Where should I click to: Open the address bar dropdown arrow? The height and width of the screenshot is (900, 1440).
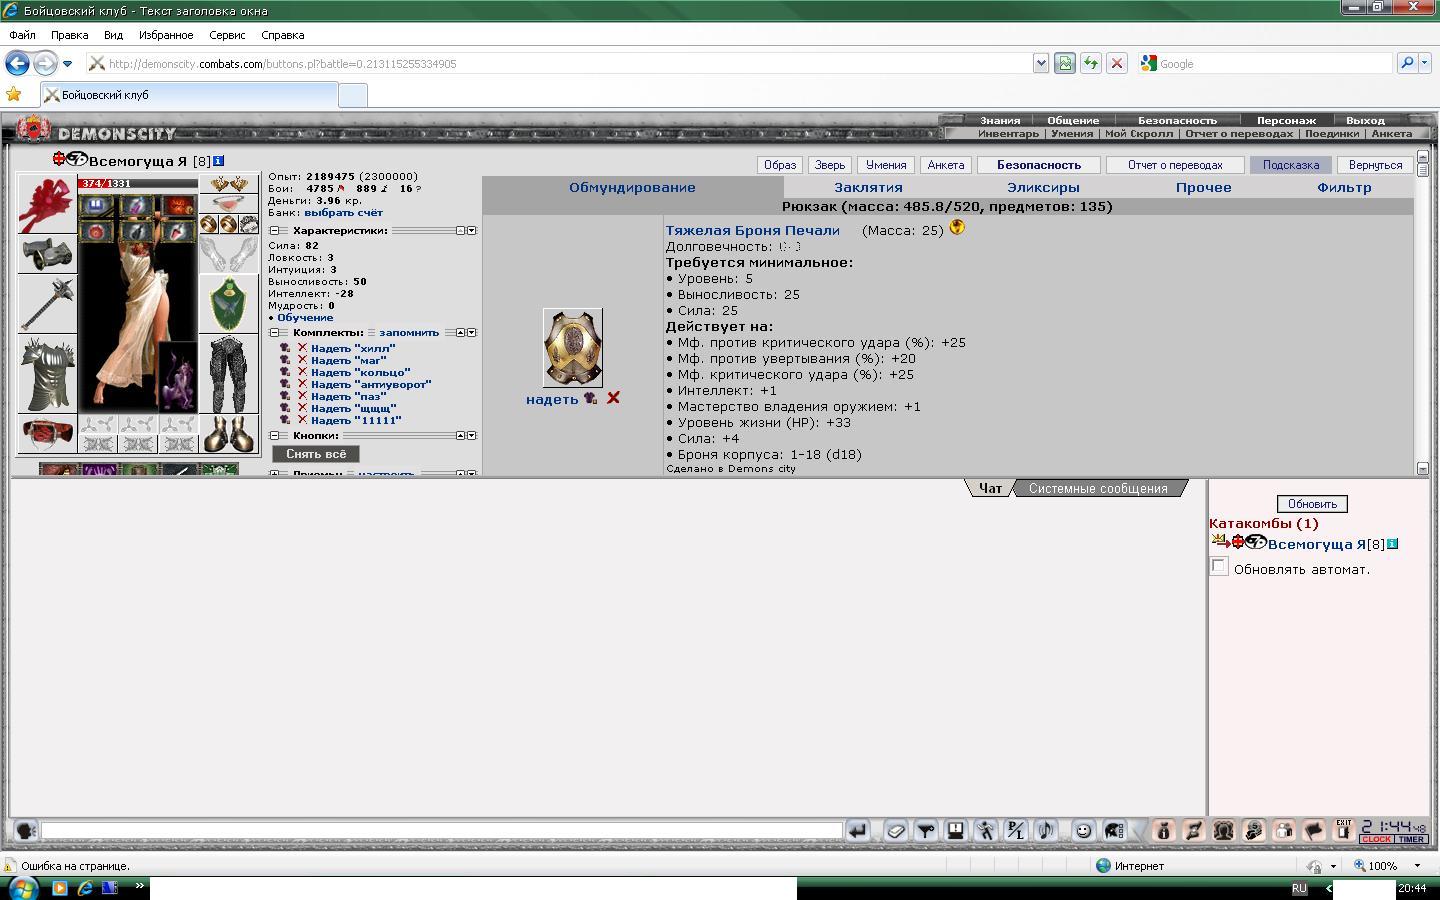[1041, 63]
